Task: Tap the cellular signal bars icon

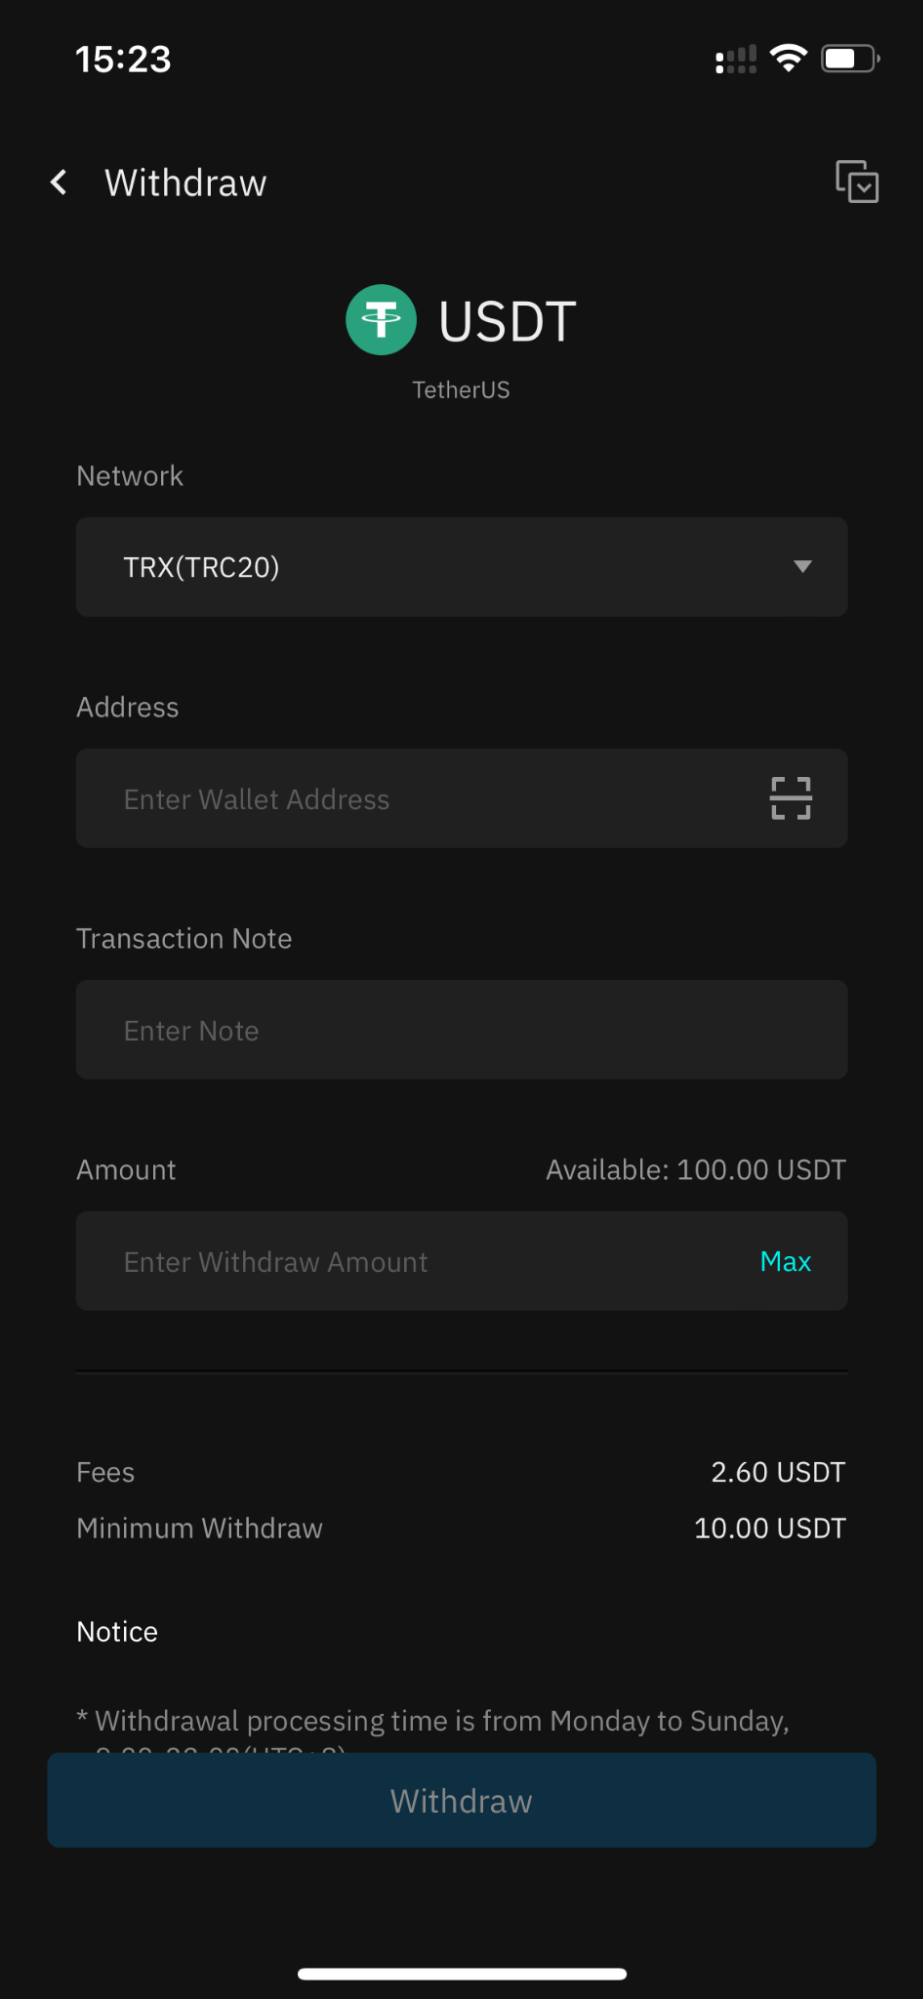Action: point(736,60)
